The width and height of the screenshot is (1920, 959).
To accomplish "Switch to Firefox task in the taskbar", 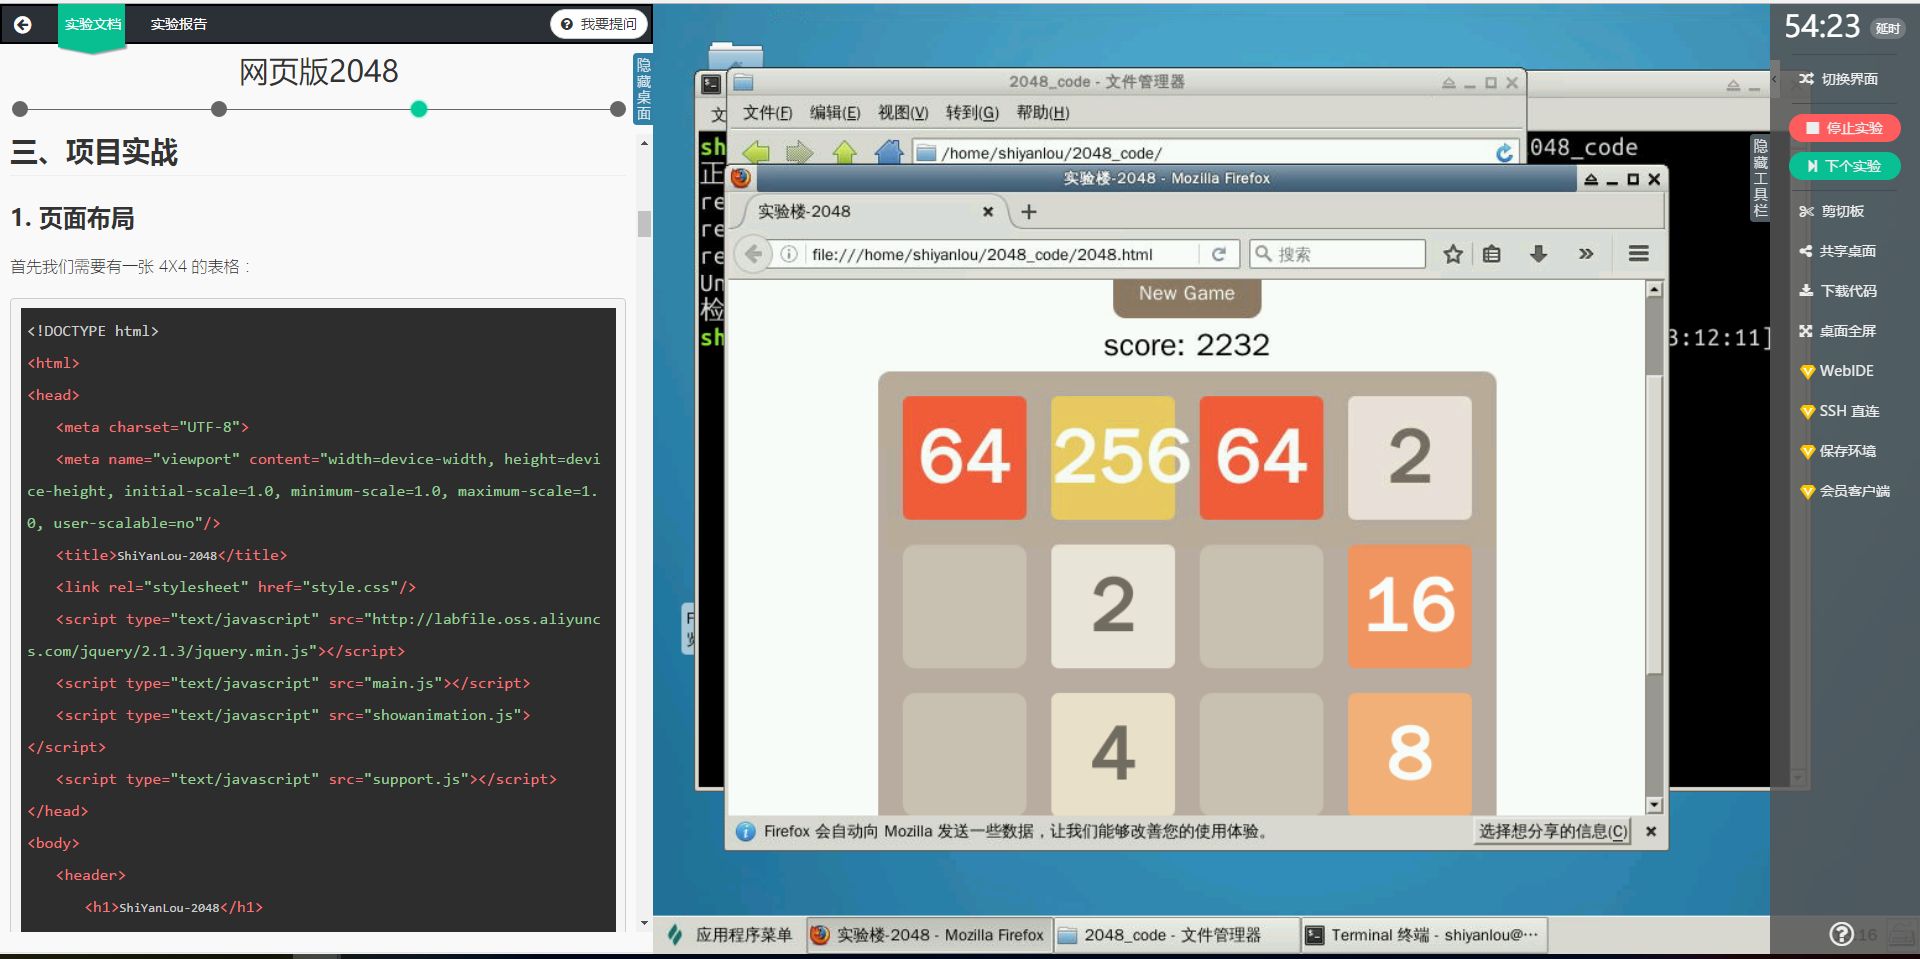I will [x=929, y=935].
